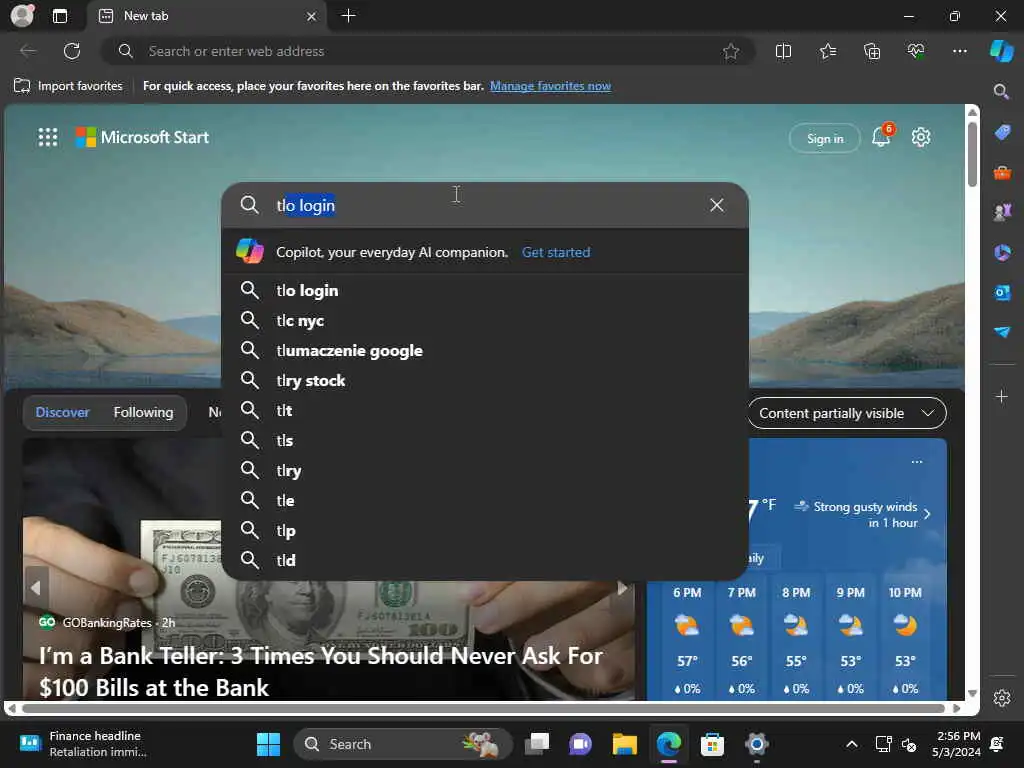The image size is (1024, 768).
Task: Open split screen view
Action: point(783,51)
